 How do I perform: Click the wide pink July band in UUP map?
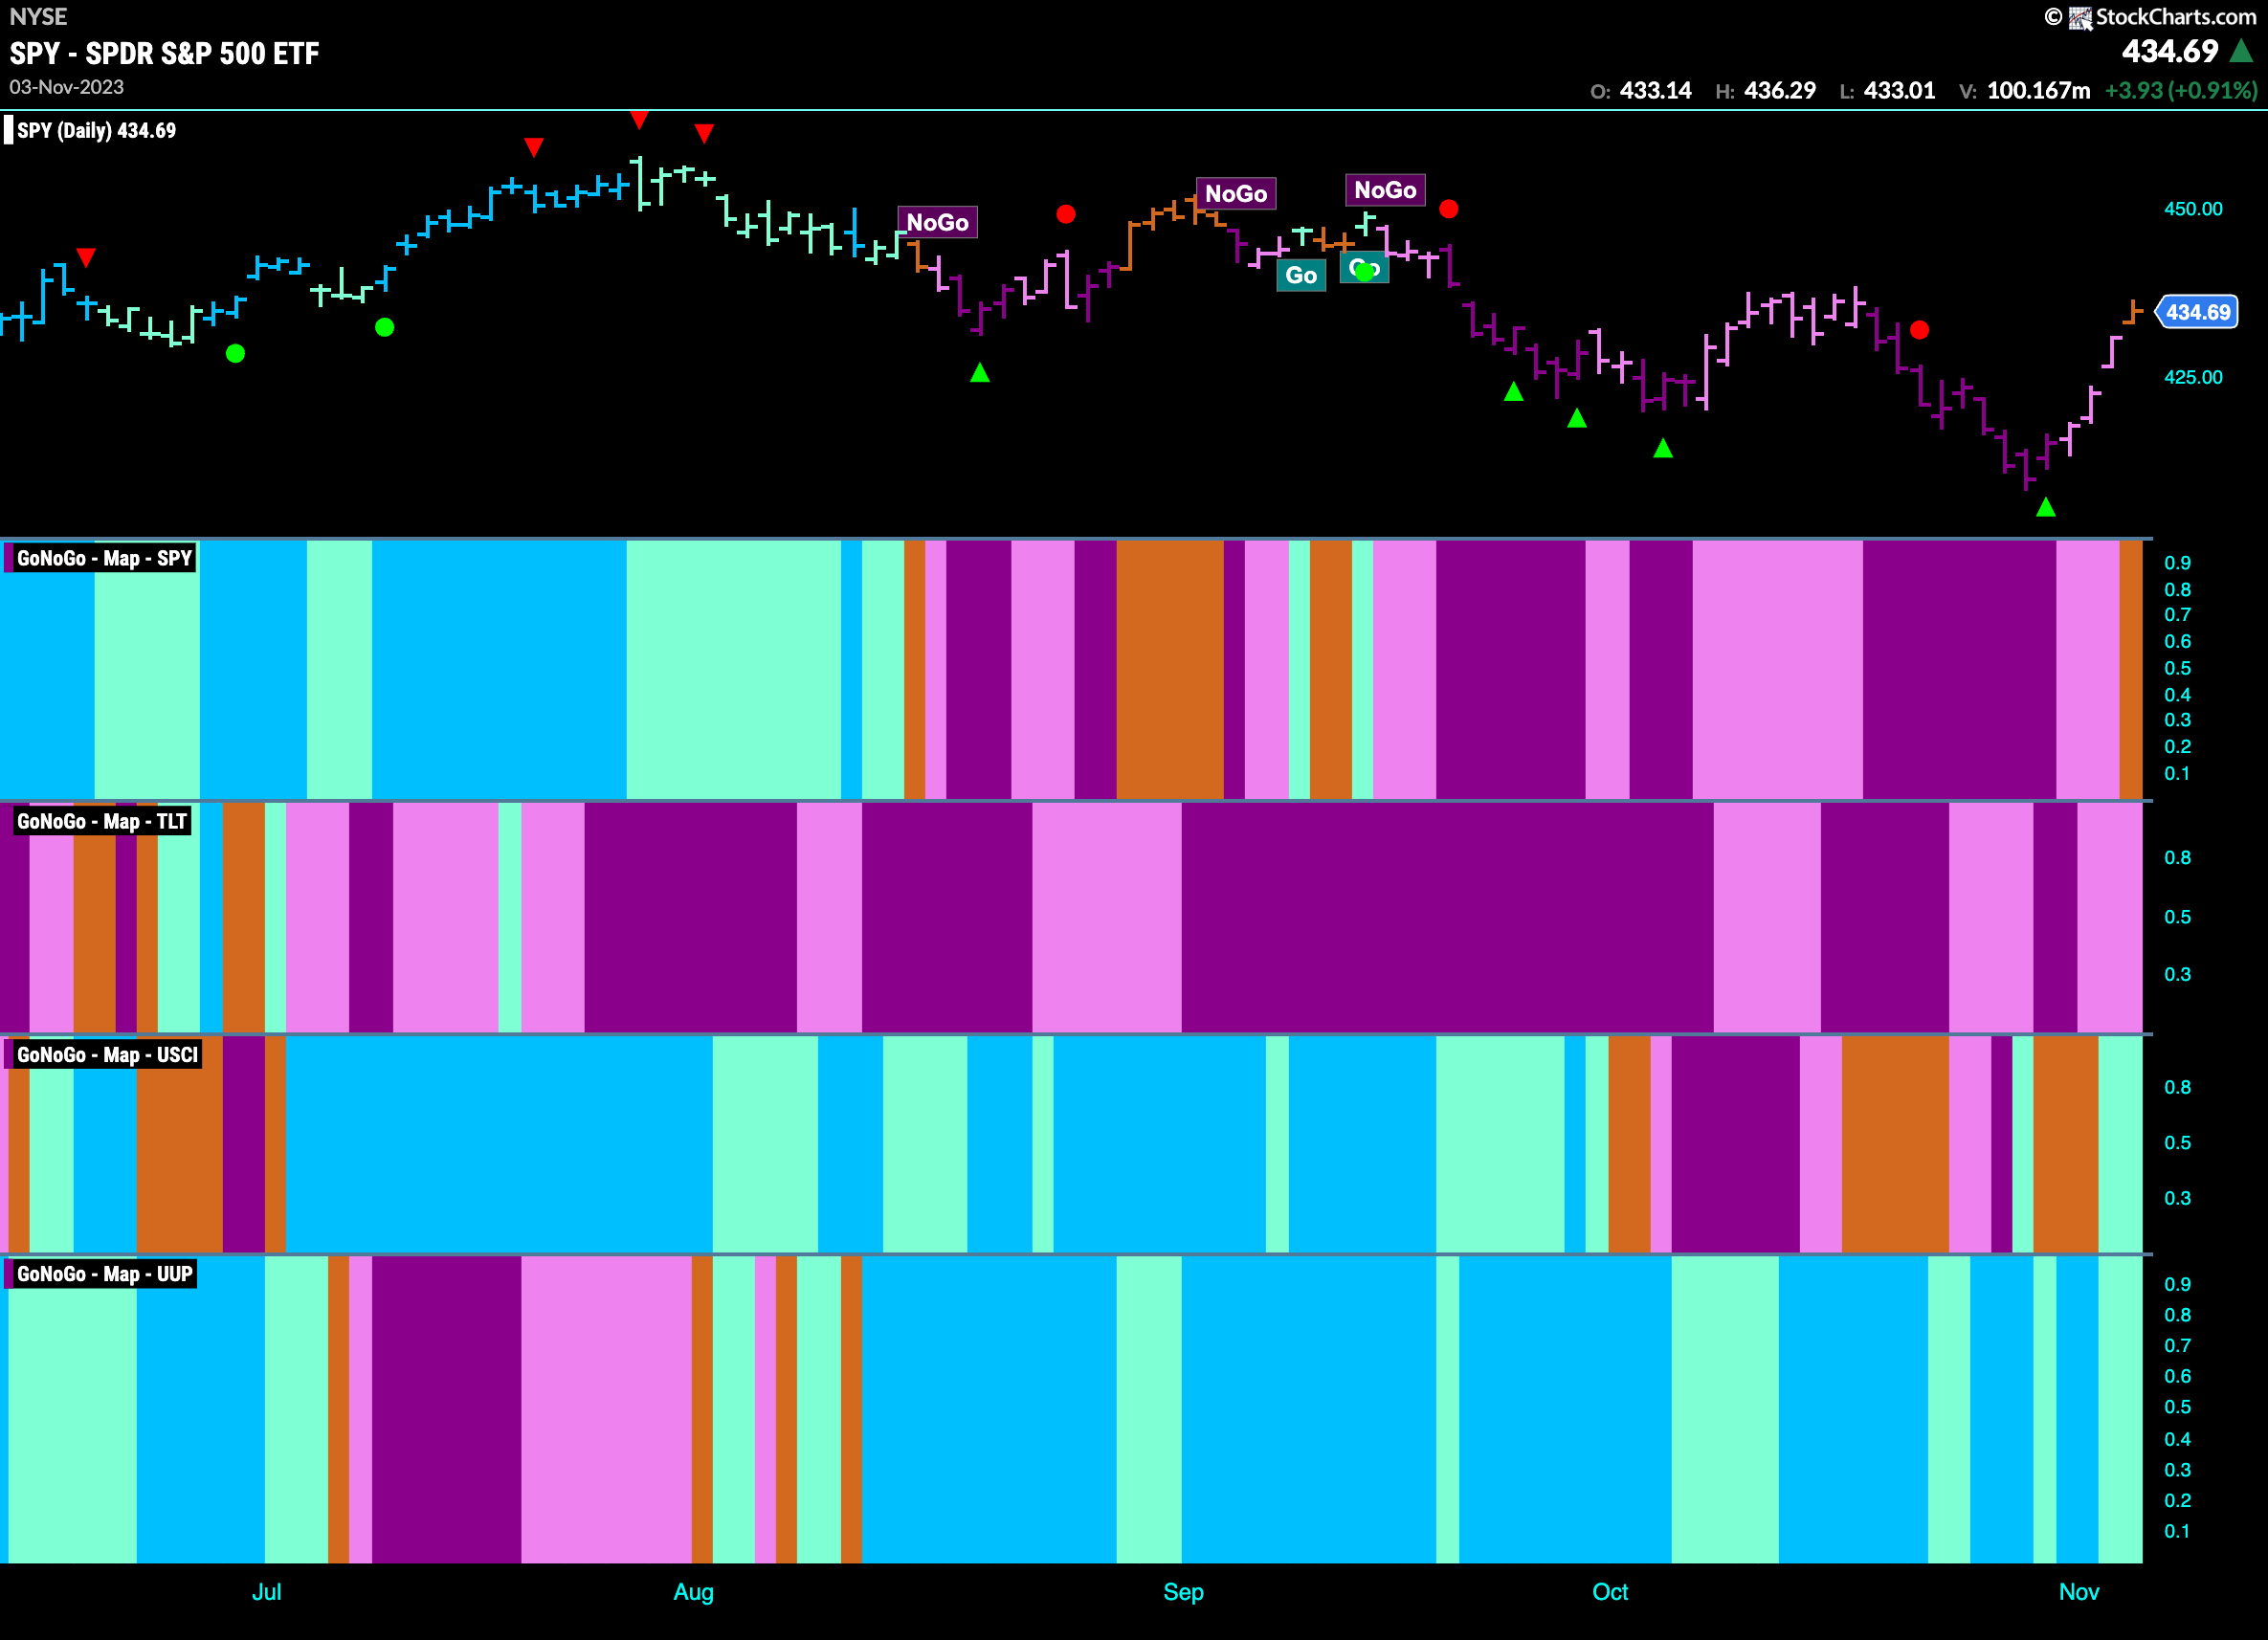point(606,1409)
